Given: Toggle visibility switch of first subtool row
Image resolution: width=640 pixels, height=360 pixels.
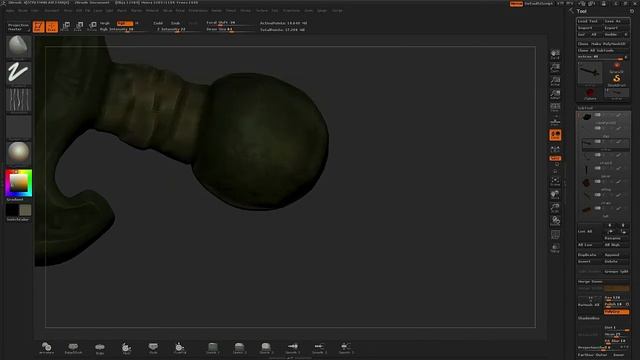Looking at the screenshot, I should [x=598, y=115].
